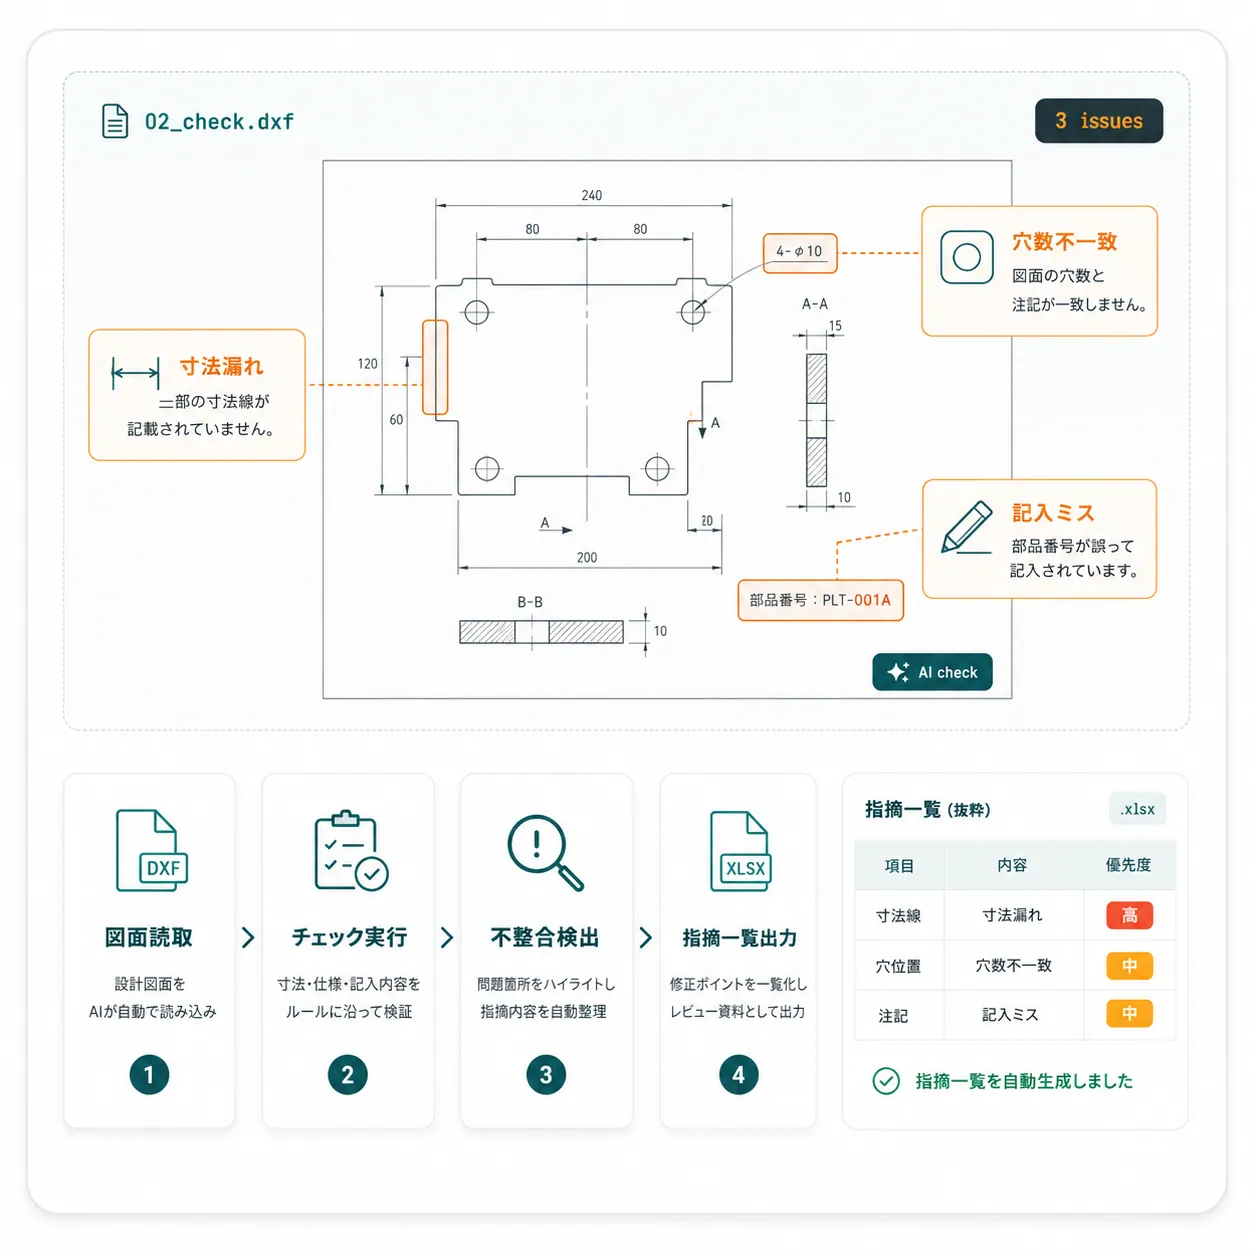Click the AI check button
This screenshot has width=1254, height=1254.
pos(932,672)
